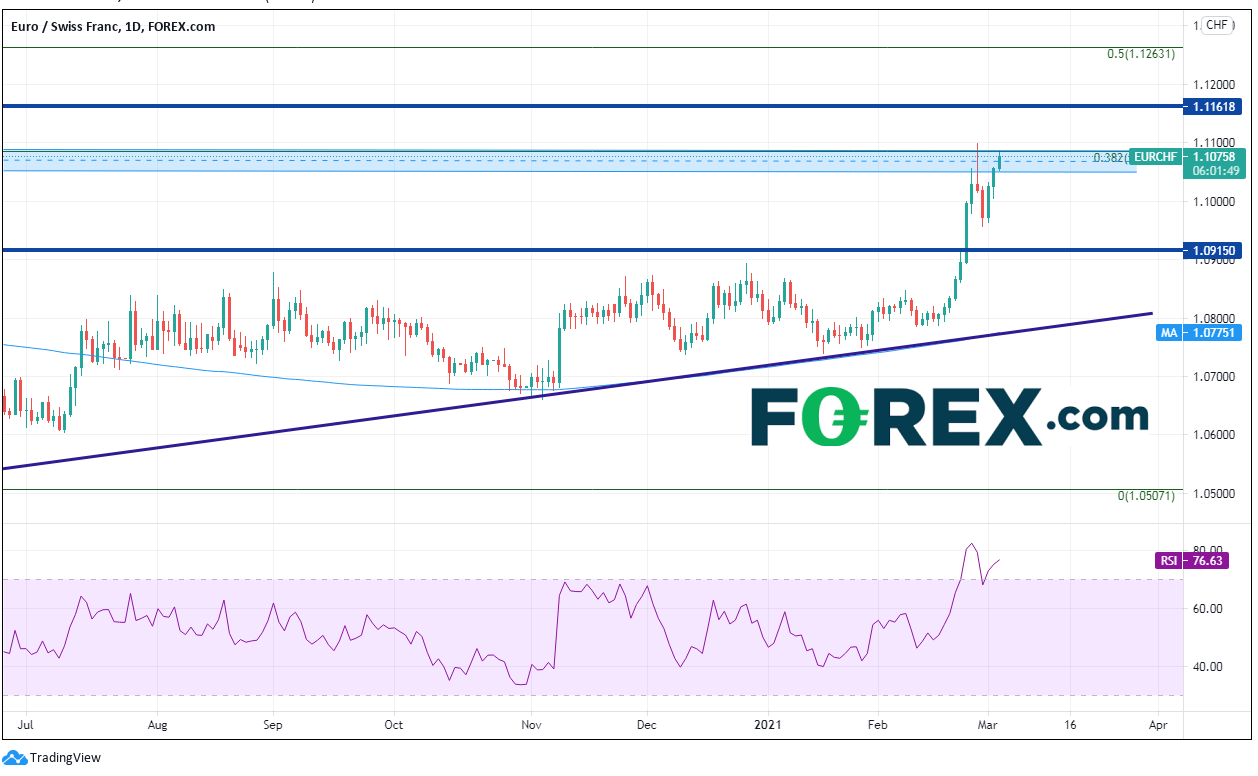Click the 0(1.05071) Fibonacci level label
Screen dimensions: 1258x776
click(1148, 496)
